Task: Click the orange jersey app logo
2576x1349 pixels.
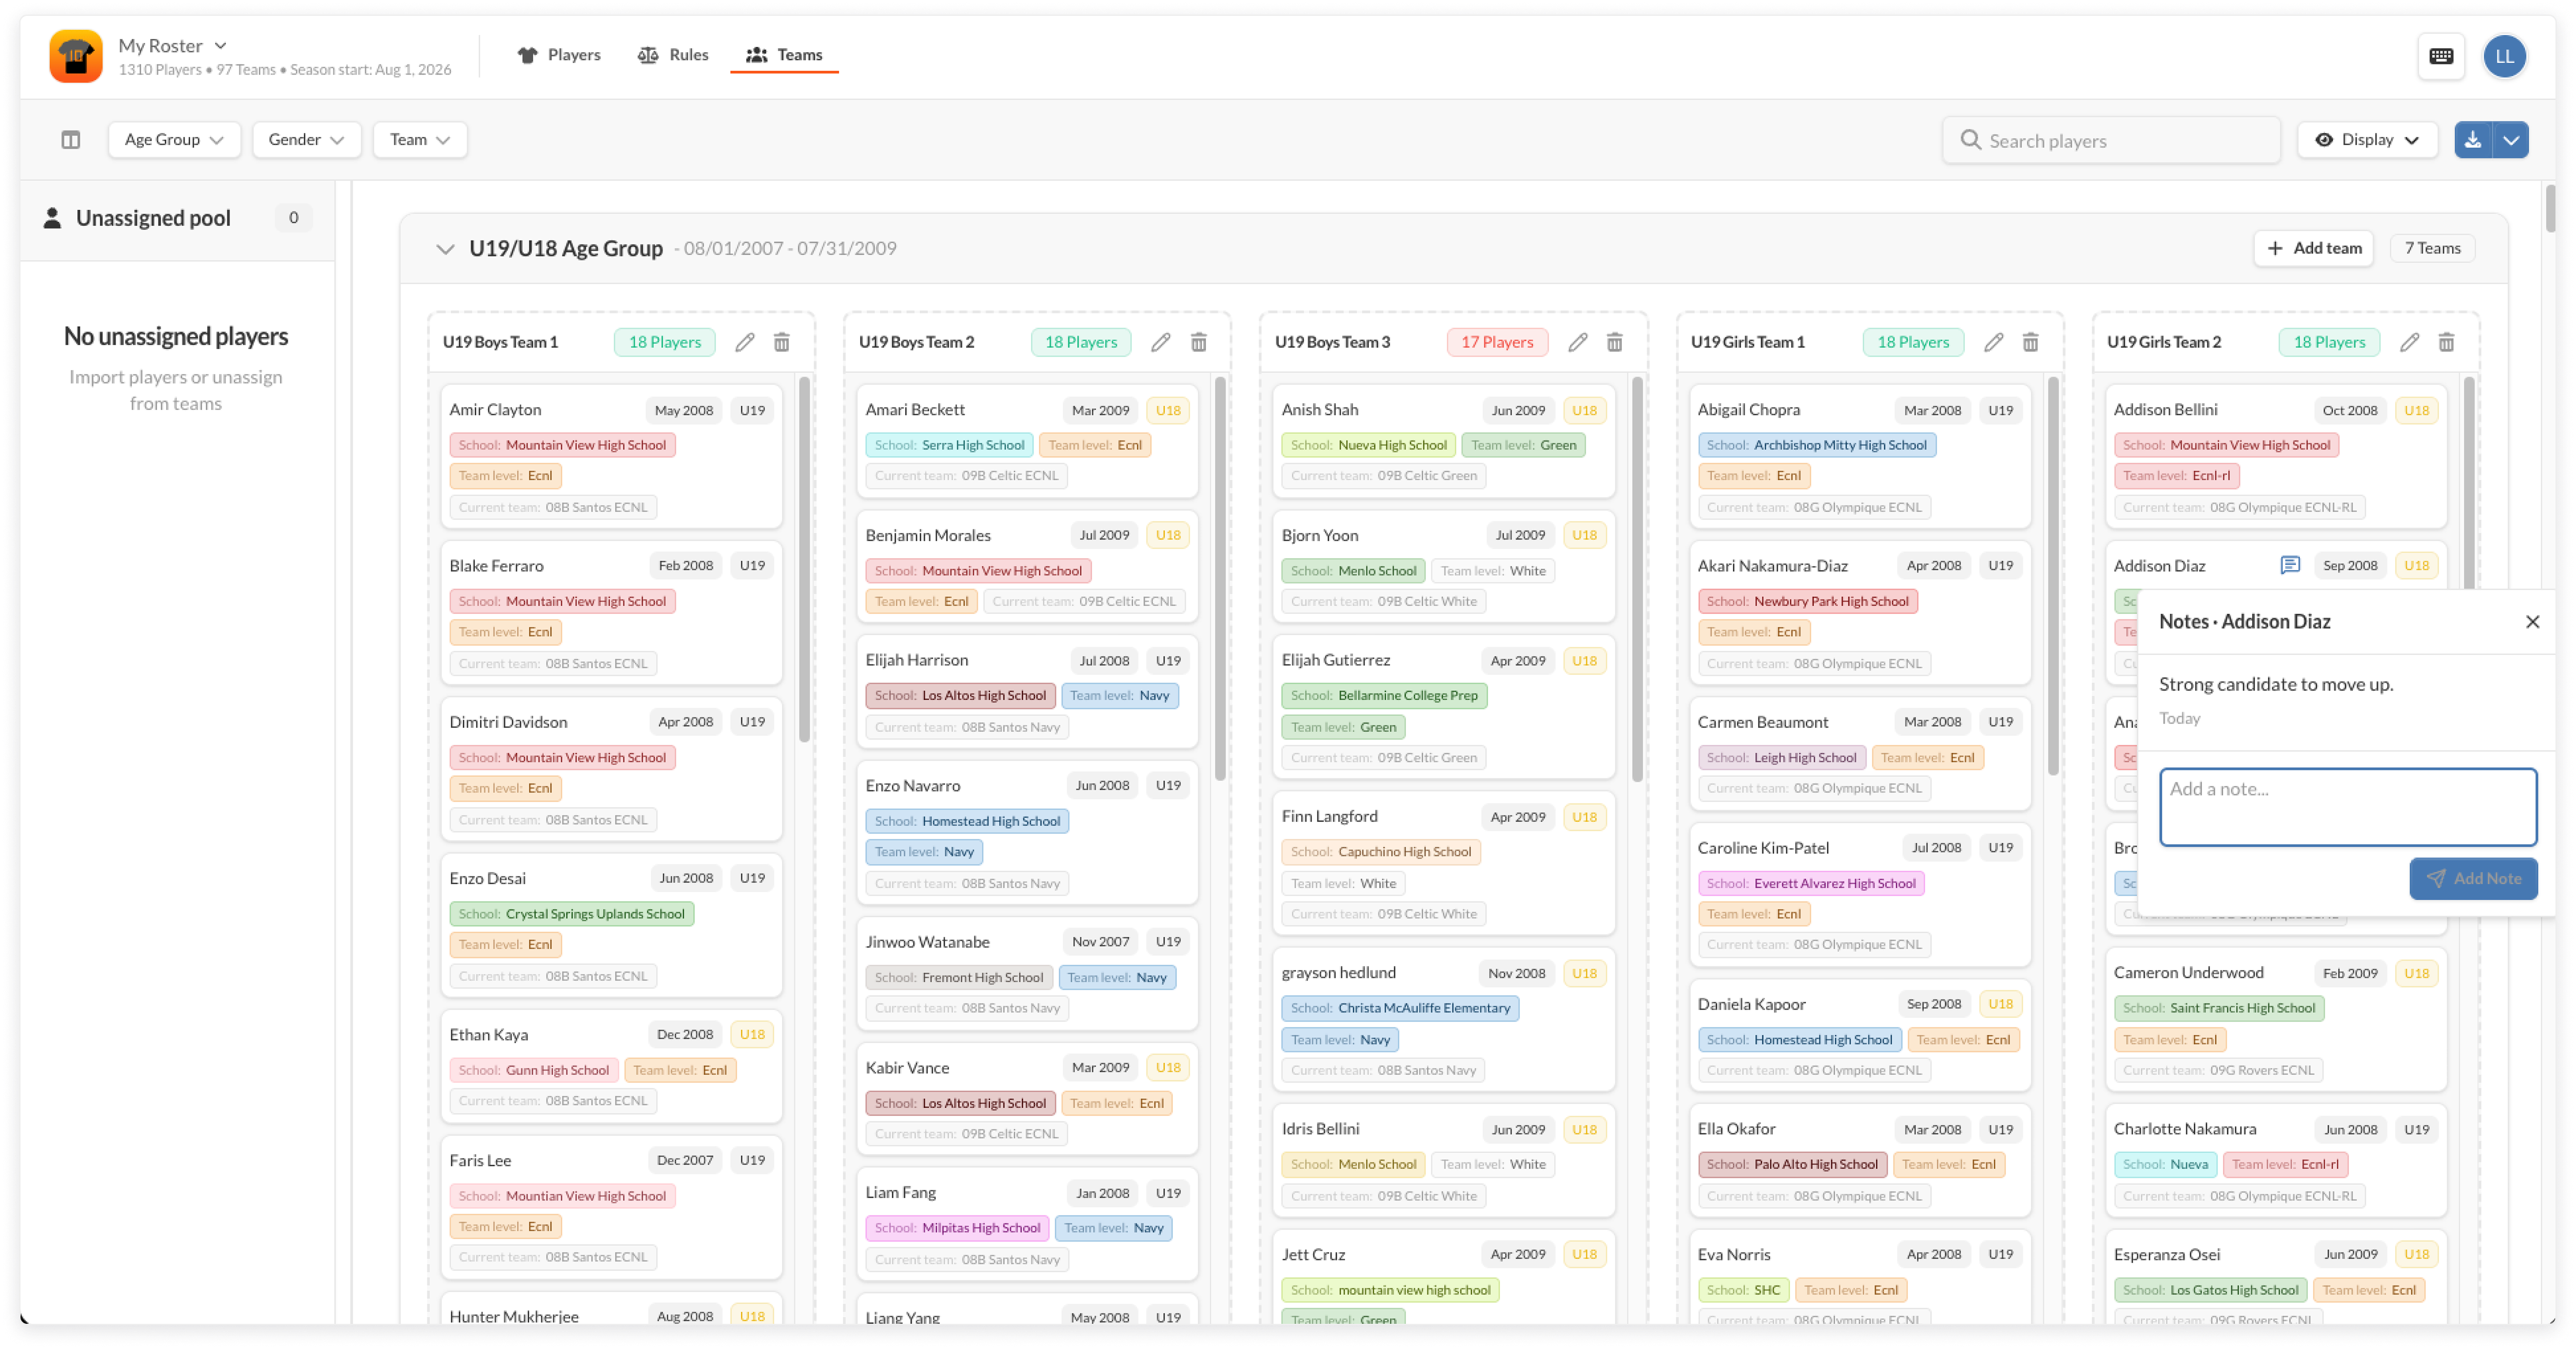Action: (x=76, y=56)
